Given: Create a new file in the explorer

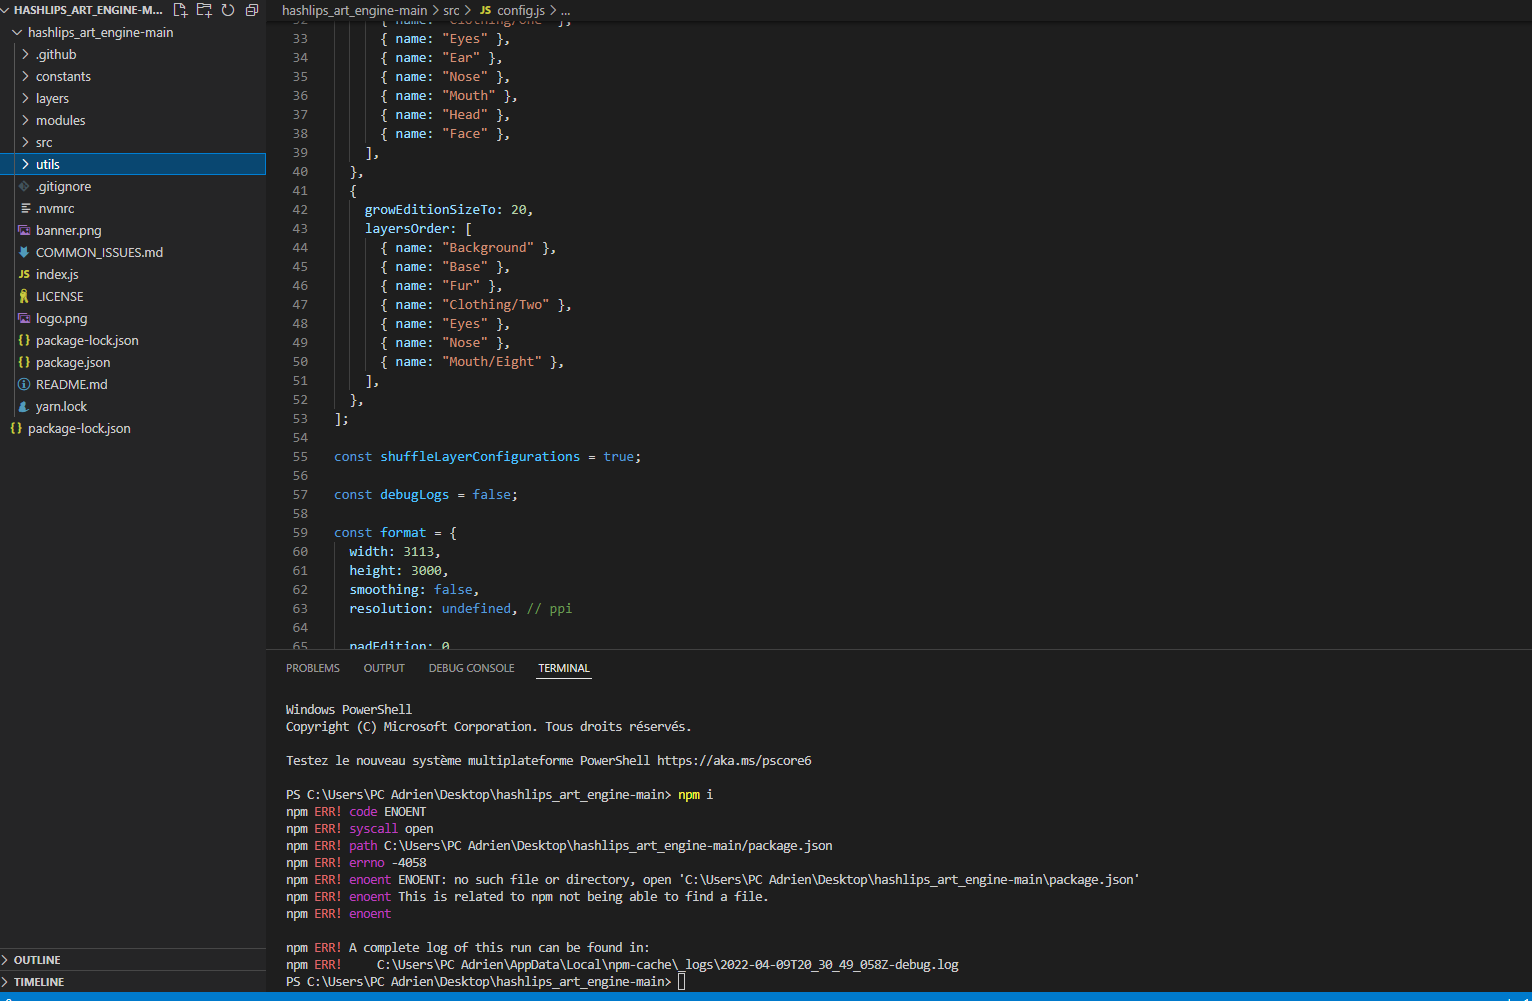Looking at the screenshot, I should 181,9.
